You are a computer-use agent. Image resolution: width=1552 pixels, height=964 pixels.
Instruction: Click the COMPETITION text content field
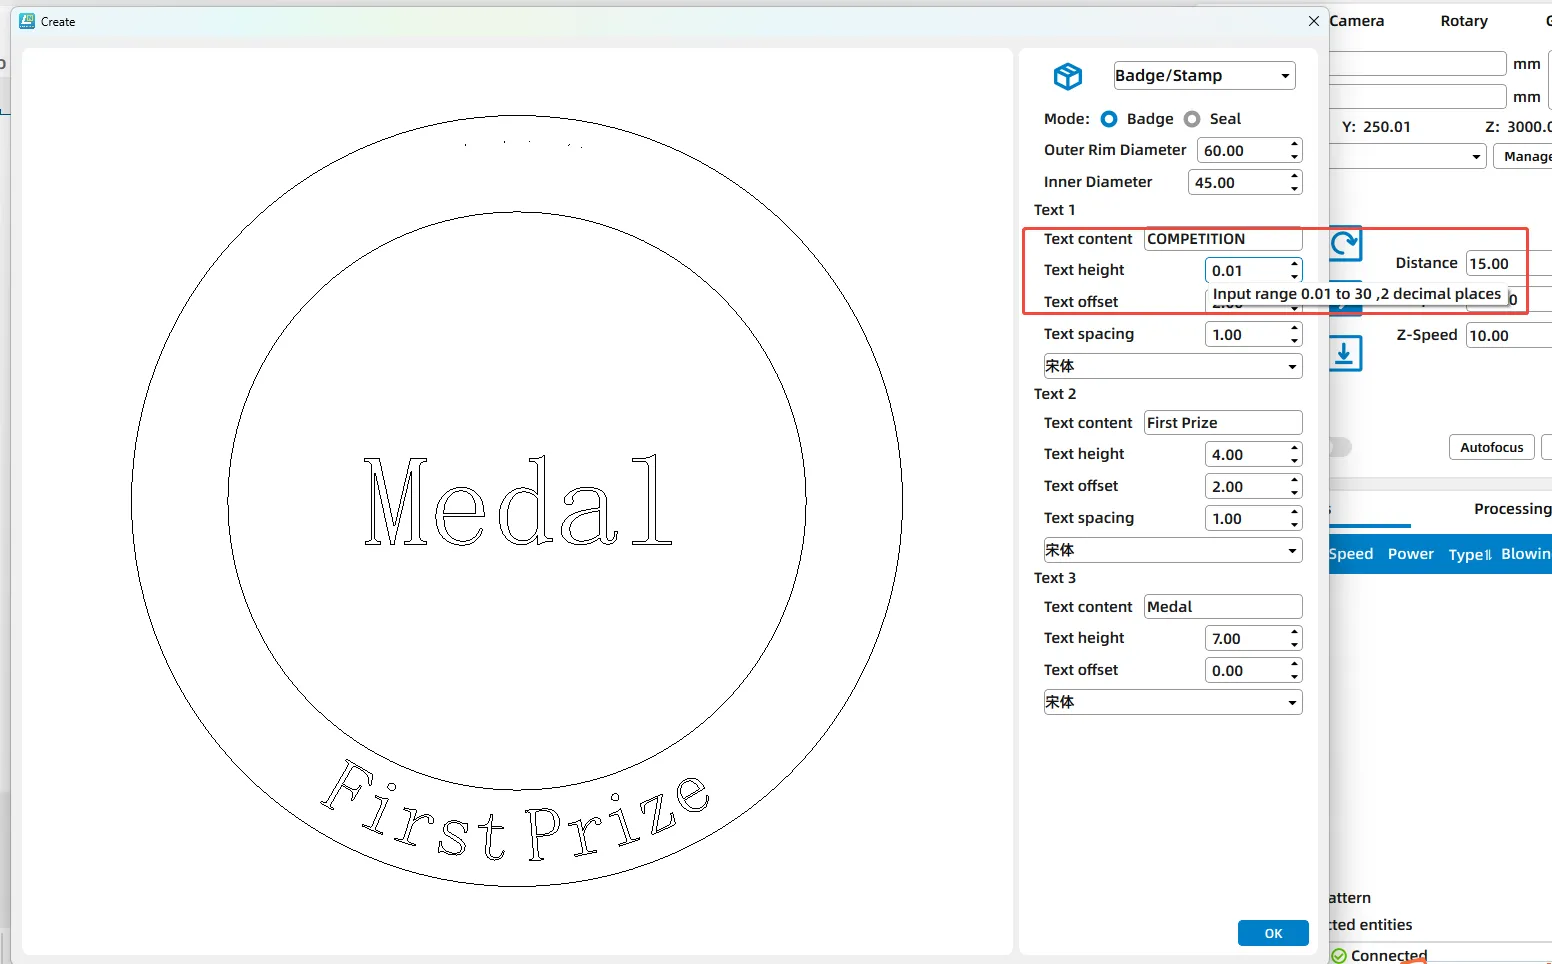pos(1222,239)
